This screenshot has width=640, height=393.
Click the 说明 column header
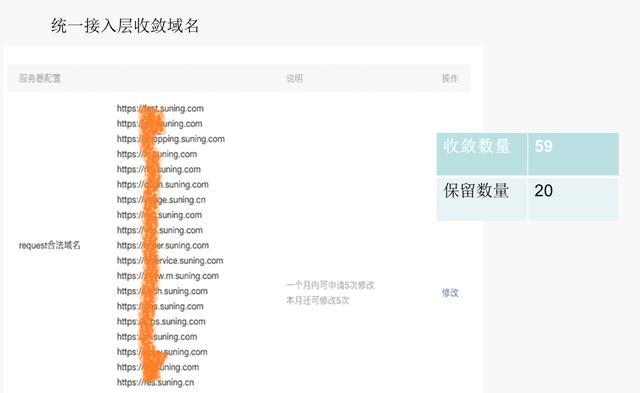tap(294, 78)
